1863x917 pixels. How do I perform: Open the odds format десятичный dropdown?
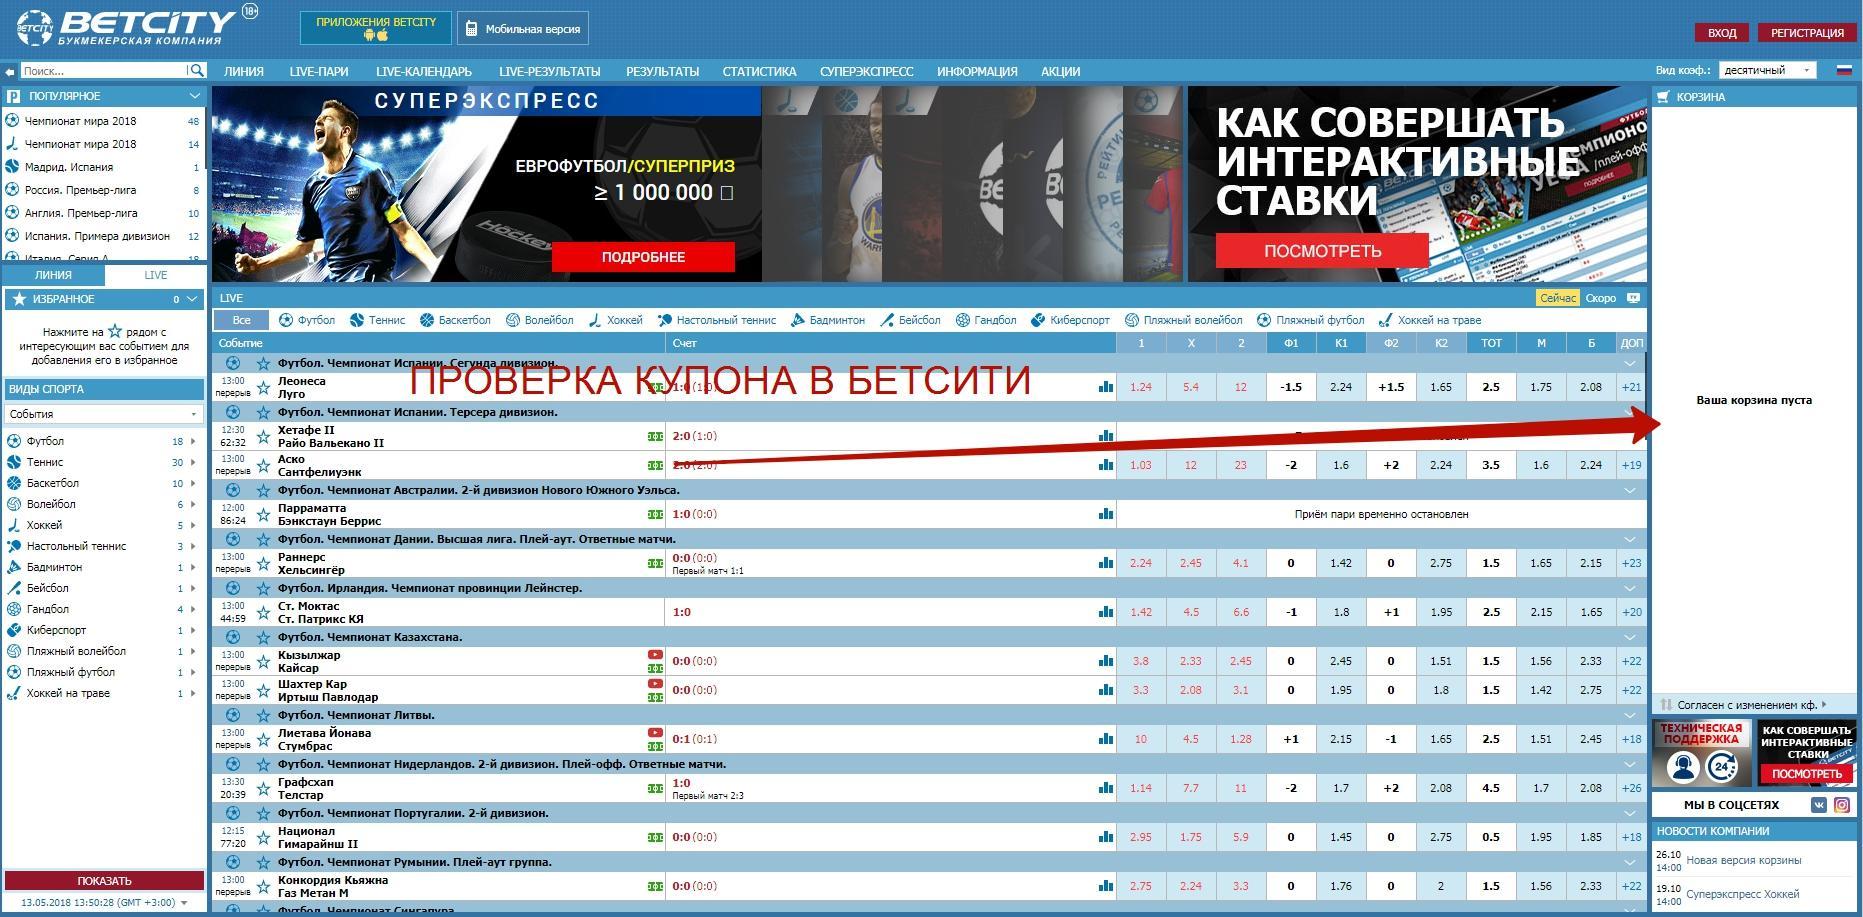point(1766,70)
